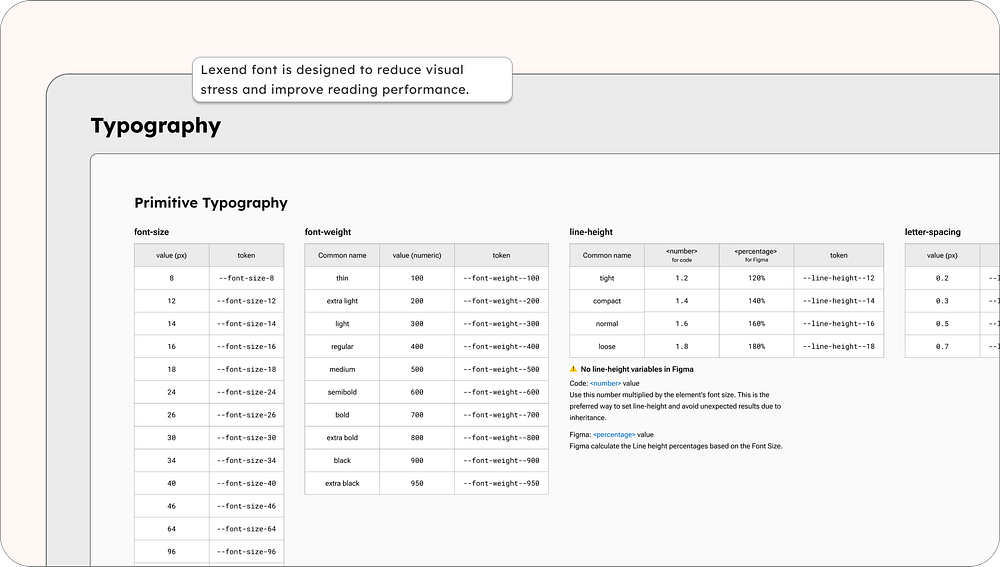Viewport: 1000px width, 567px height.
Task: Click the blue <number> link after Code:
Action: (605, 383)
